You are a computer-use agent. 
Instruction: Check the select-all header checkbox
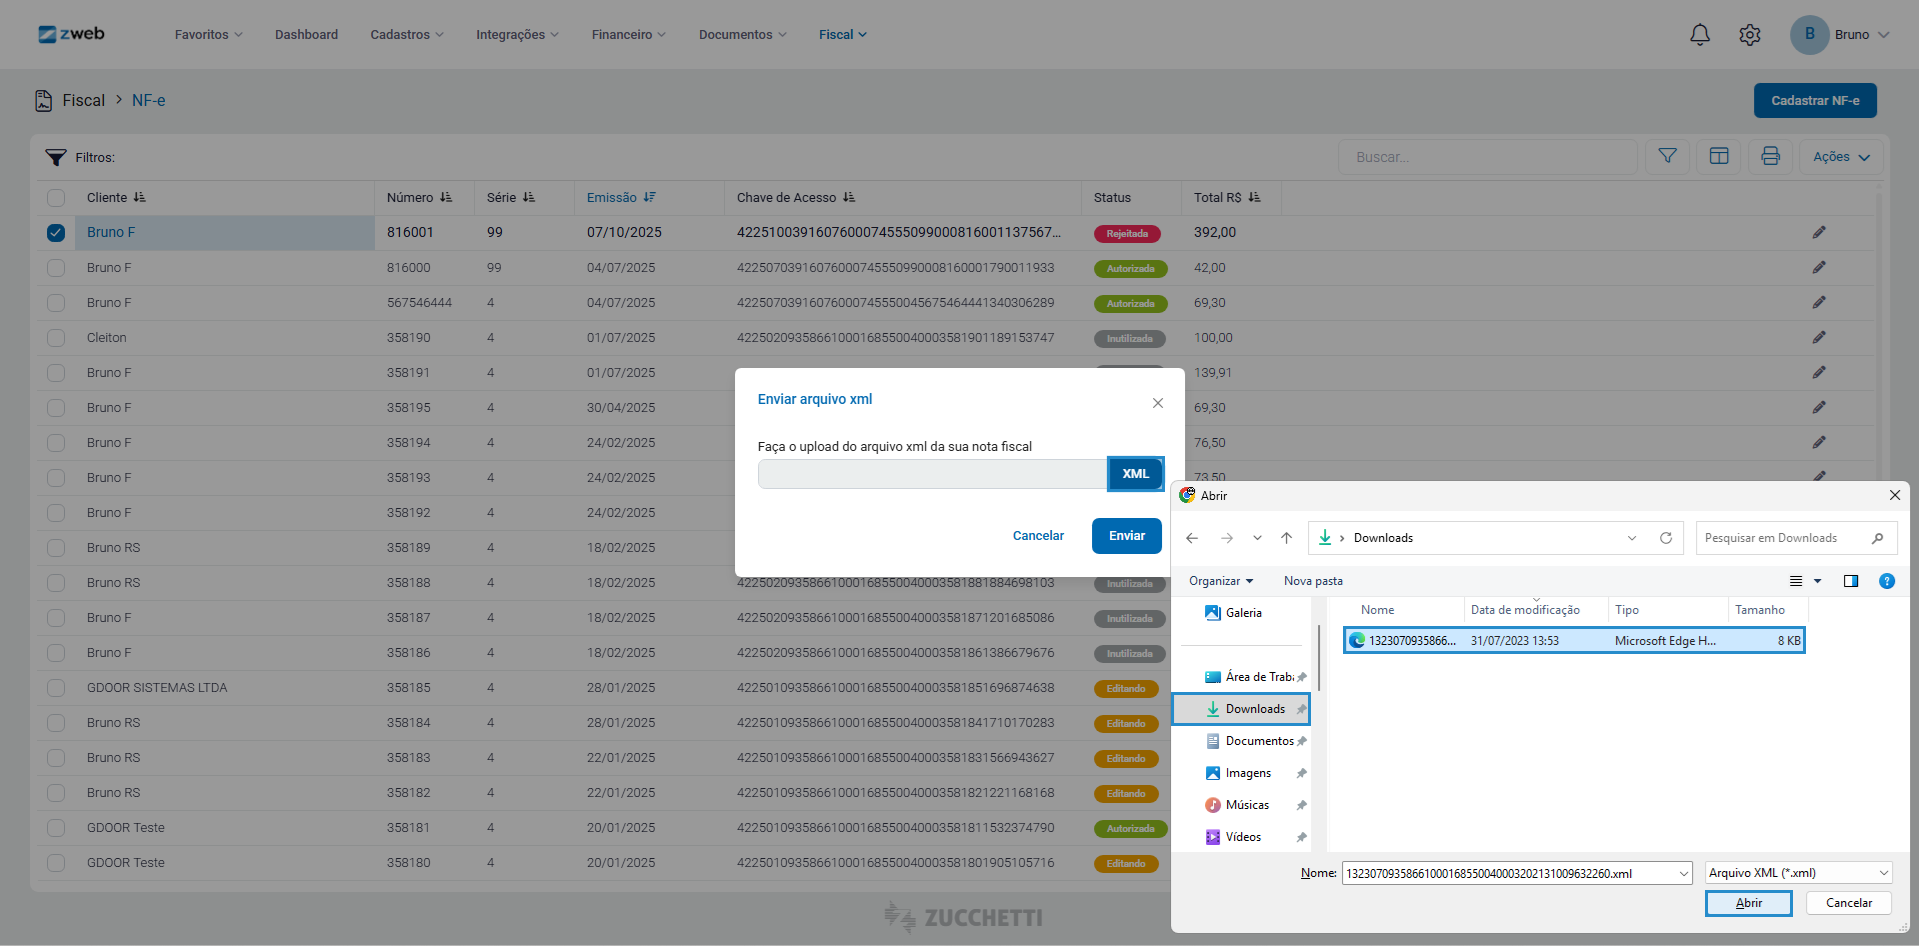click(x=56, y=198)
